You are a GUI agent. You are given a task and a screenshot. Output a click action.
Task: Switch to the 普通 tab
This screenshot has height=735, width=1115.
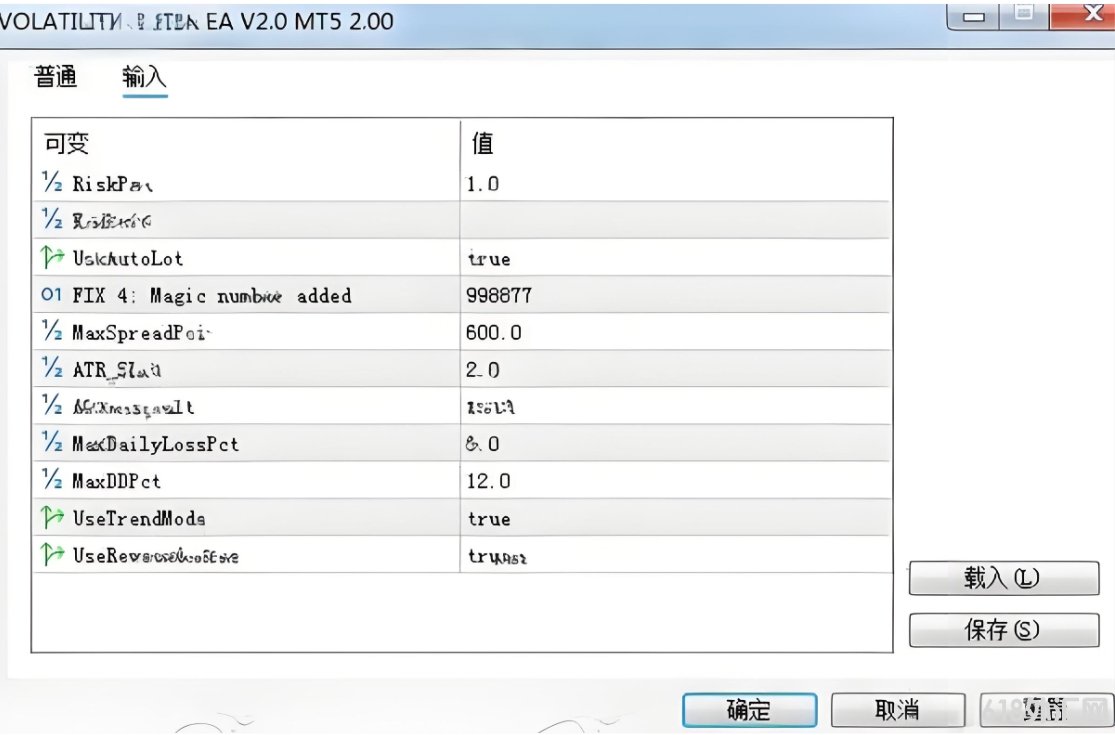(55, 77)
